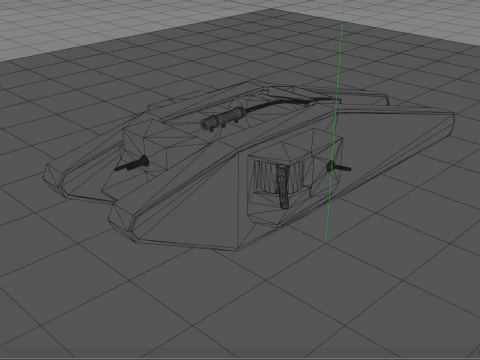Select the vertical cylinder in the front recess
480x360 pixels.
283,186
